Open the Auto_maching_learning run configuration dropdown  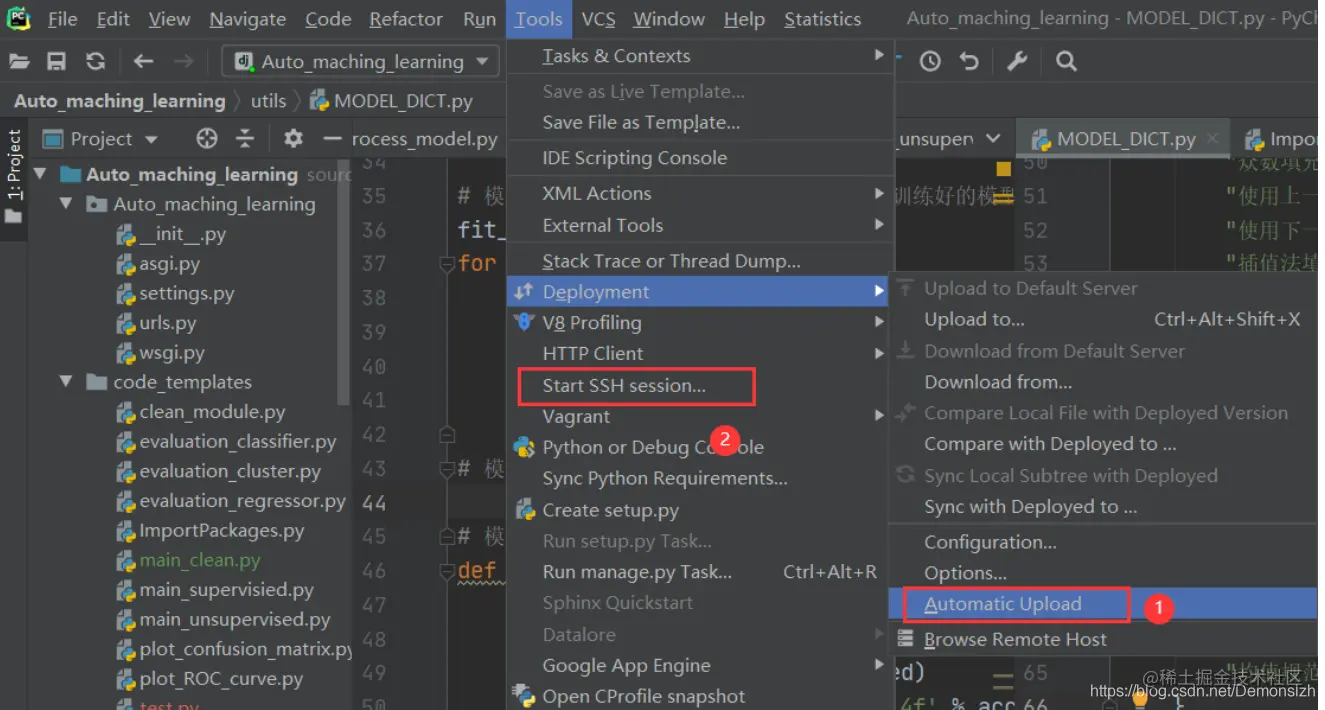coord(360,62)
